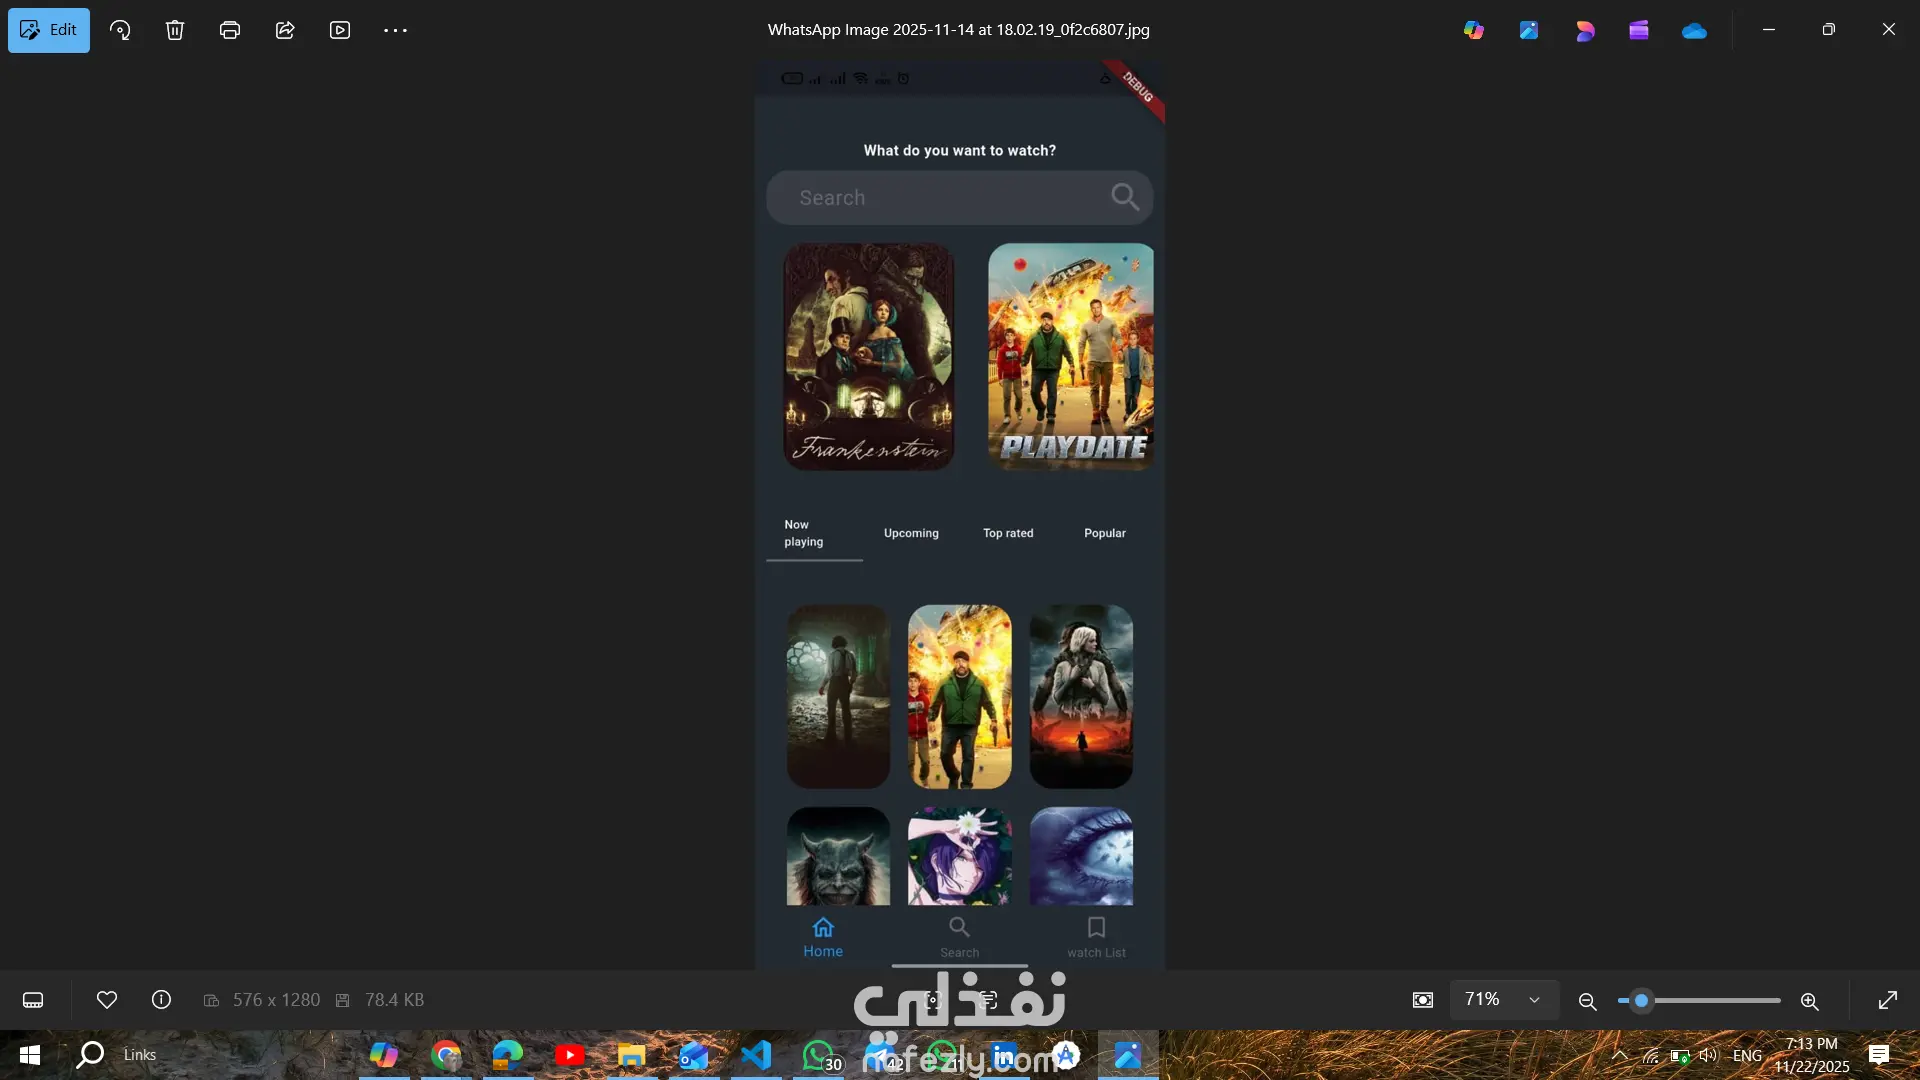Click the Edit image button
Screen dimensions: 1920x1080
pos(49,30)
